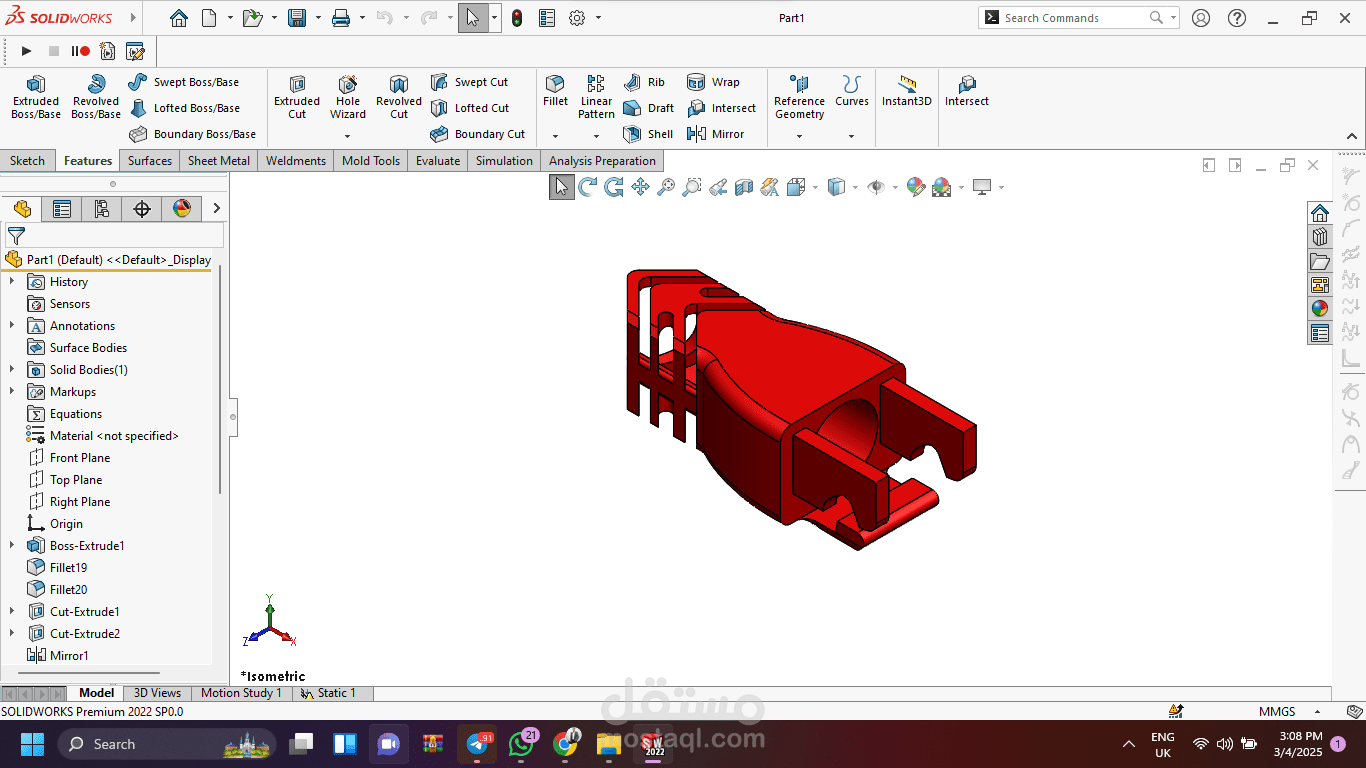Click the Lofted Boss/Base feature

point(184,108)
